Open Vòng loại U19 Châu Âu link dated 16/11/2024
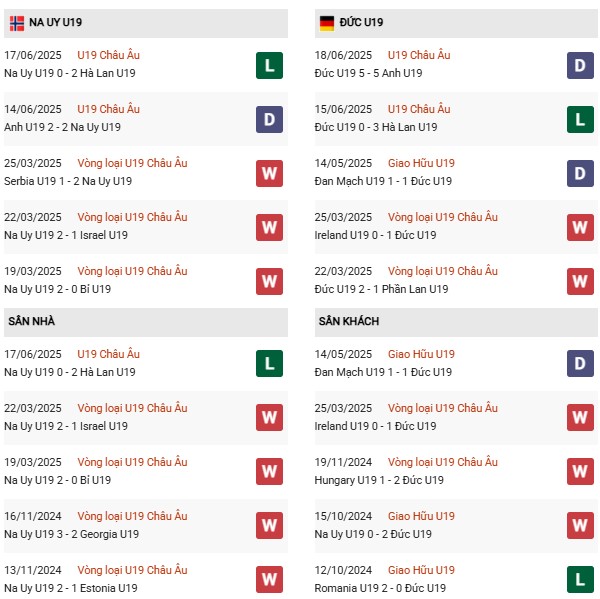The image size is (600, 599). click(132, 516)
